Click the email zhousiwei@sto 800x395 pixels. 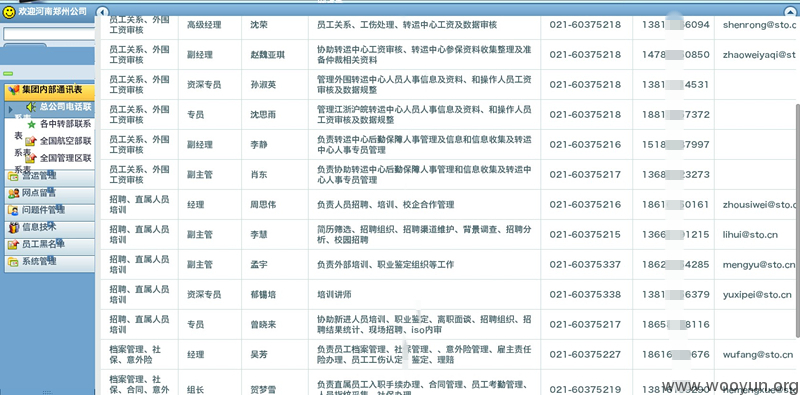[x=759, y=205]
